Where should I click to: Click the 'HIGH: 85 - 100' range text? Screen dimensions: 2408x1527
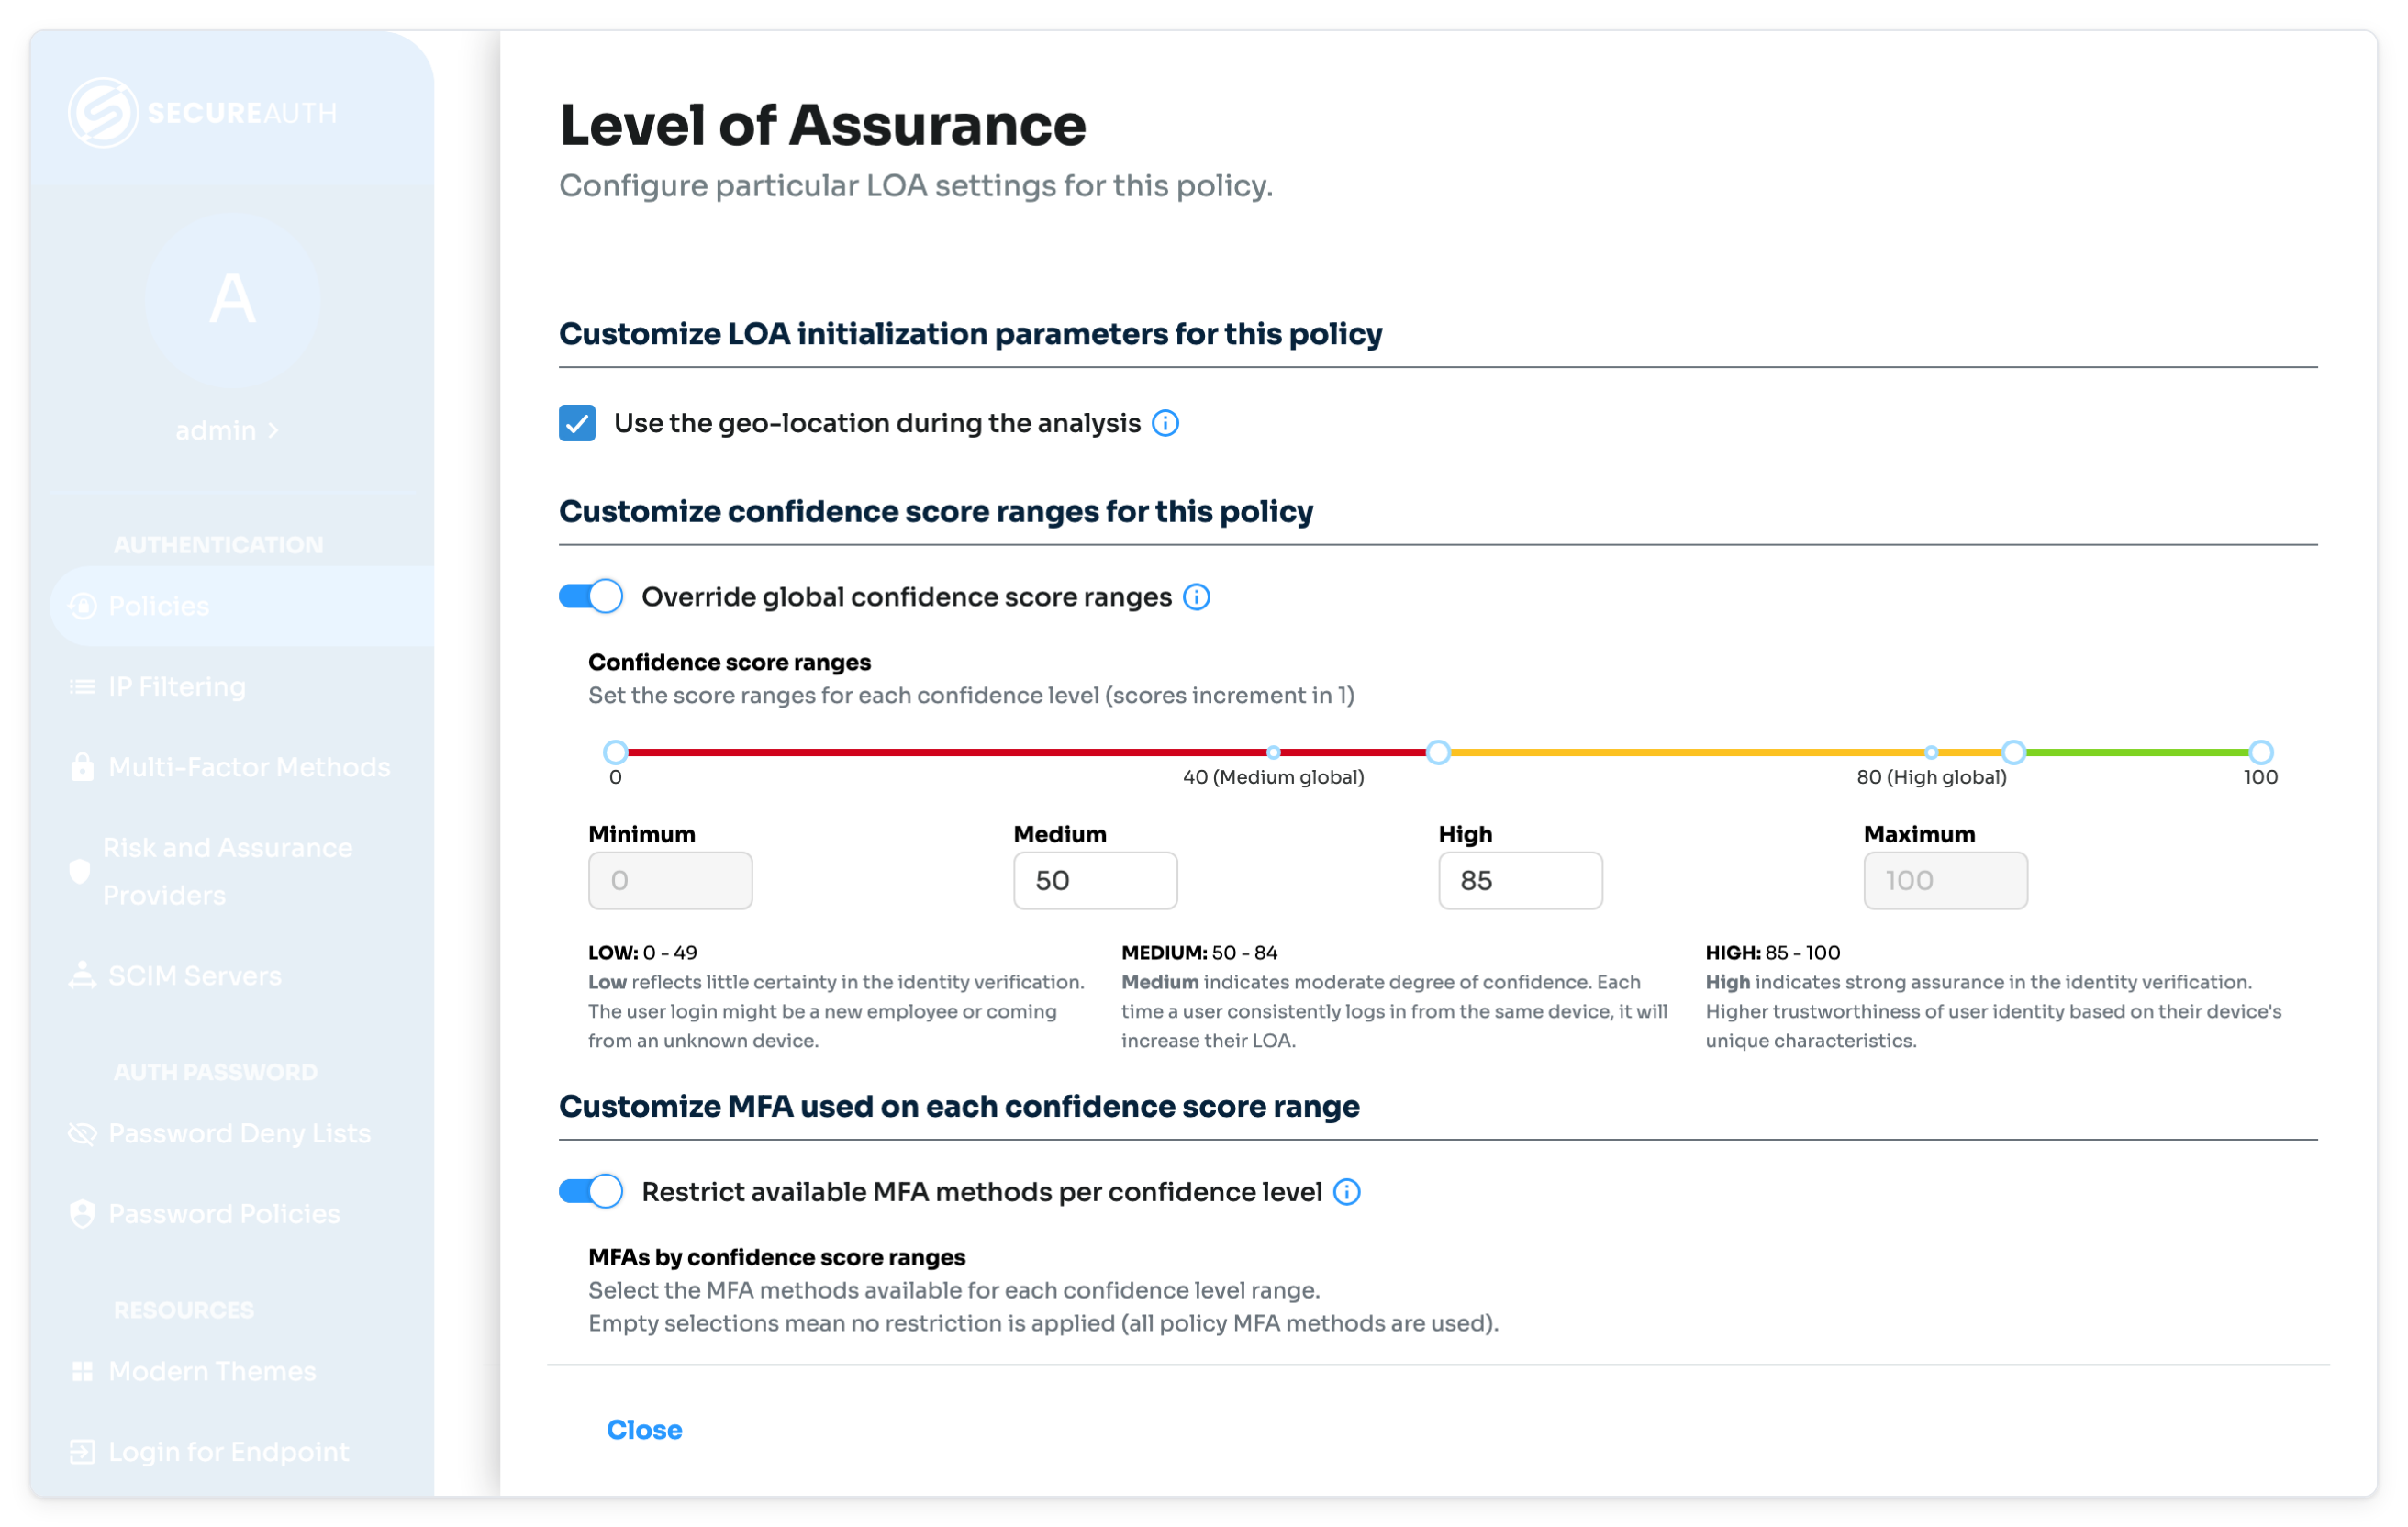[1772, 953]
